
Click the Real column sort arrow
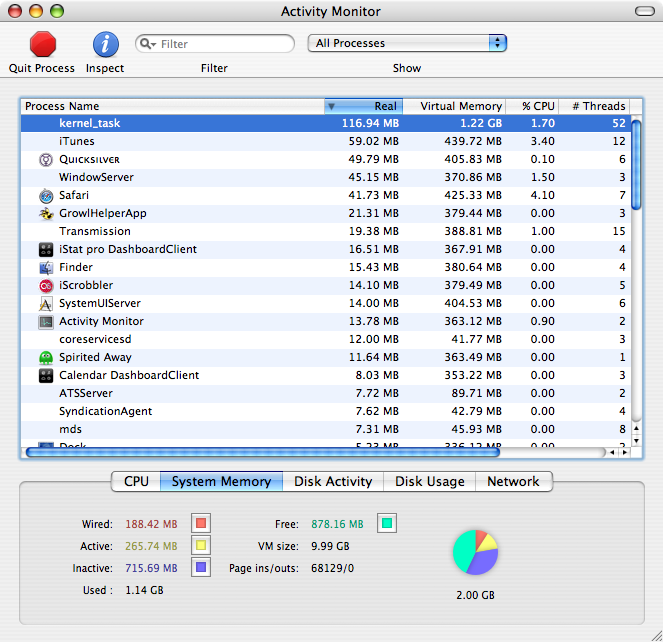pyautogui.click(x=332, y=107)
